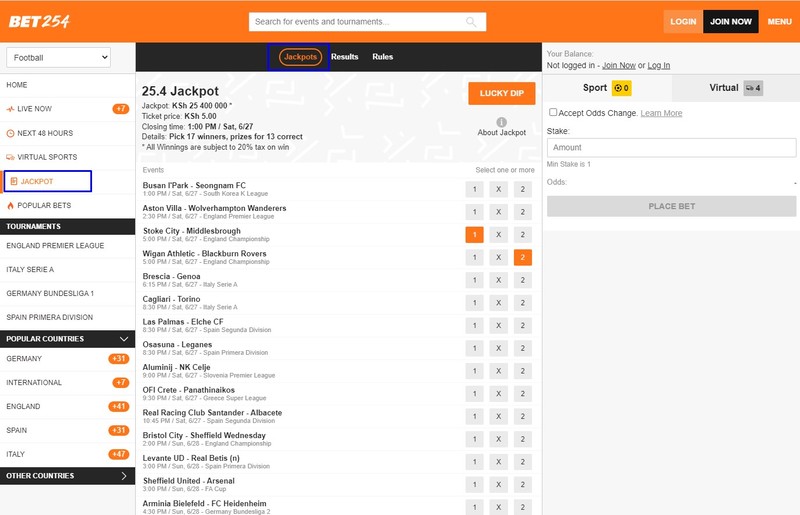
Task: Click the Italy +47 badge
Action: [119, 454]
